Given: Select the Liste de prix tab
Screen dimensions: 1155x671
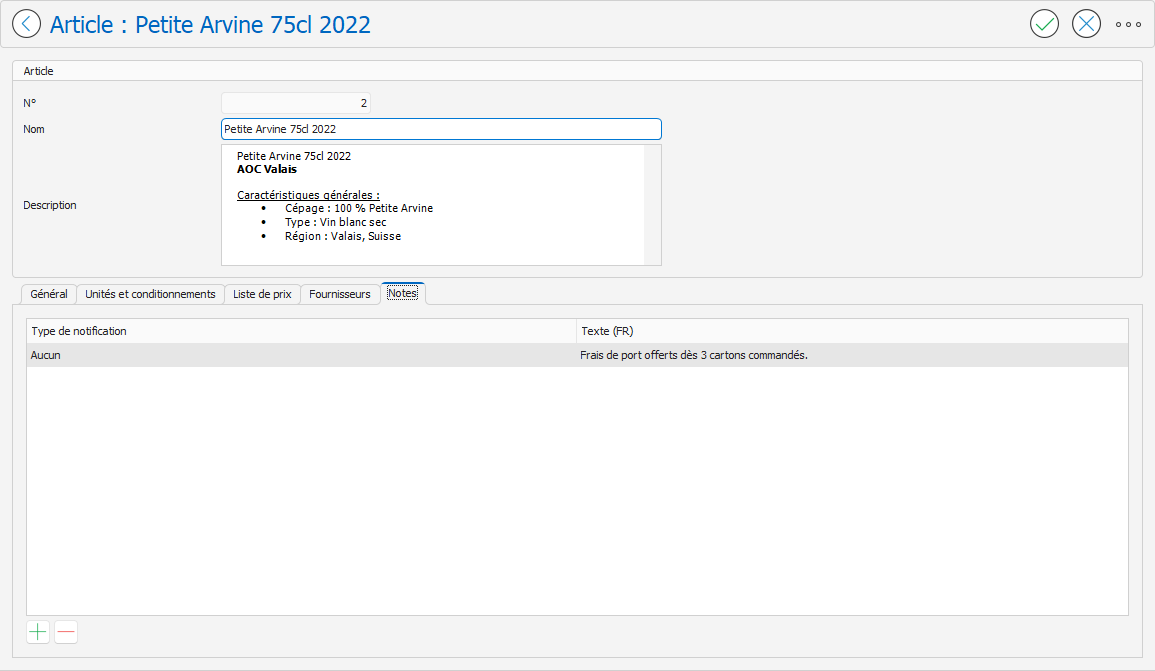Looking at the screenshot, I should (x=262, y=294).
